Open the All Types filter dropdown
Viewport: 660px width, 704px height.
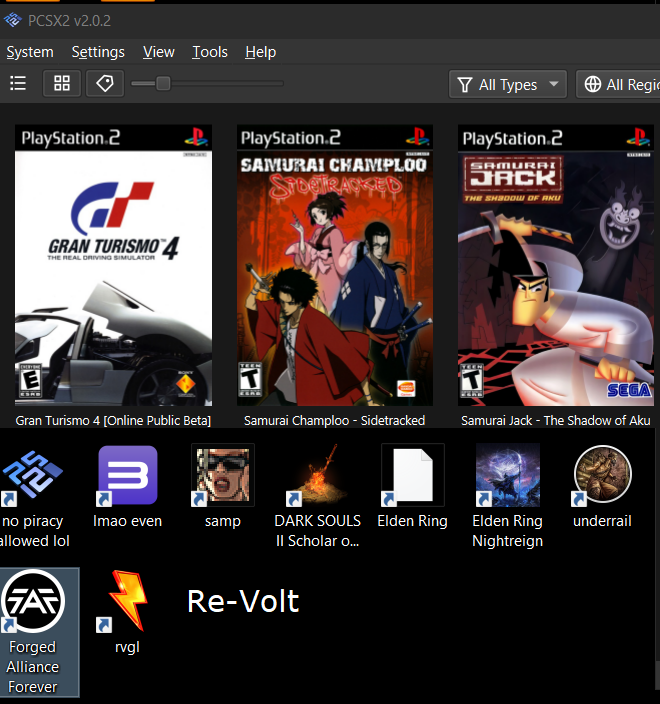pyautogui.click(x=508, y=84)
